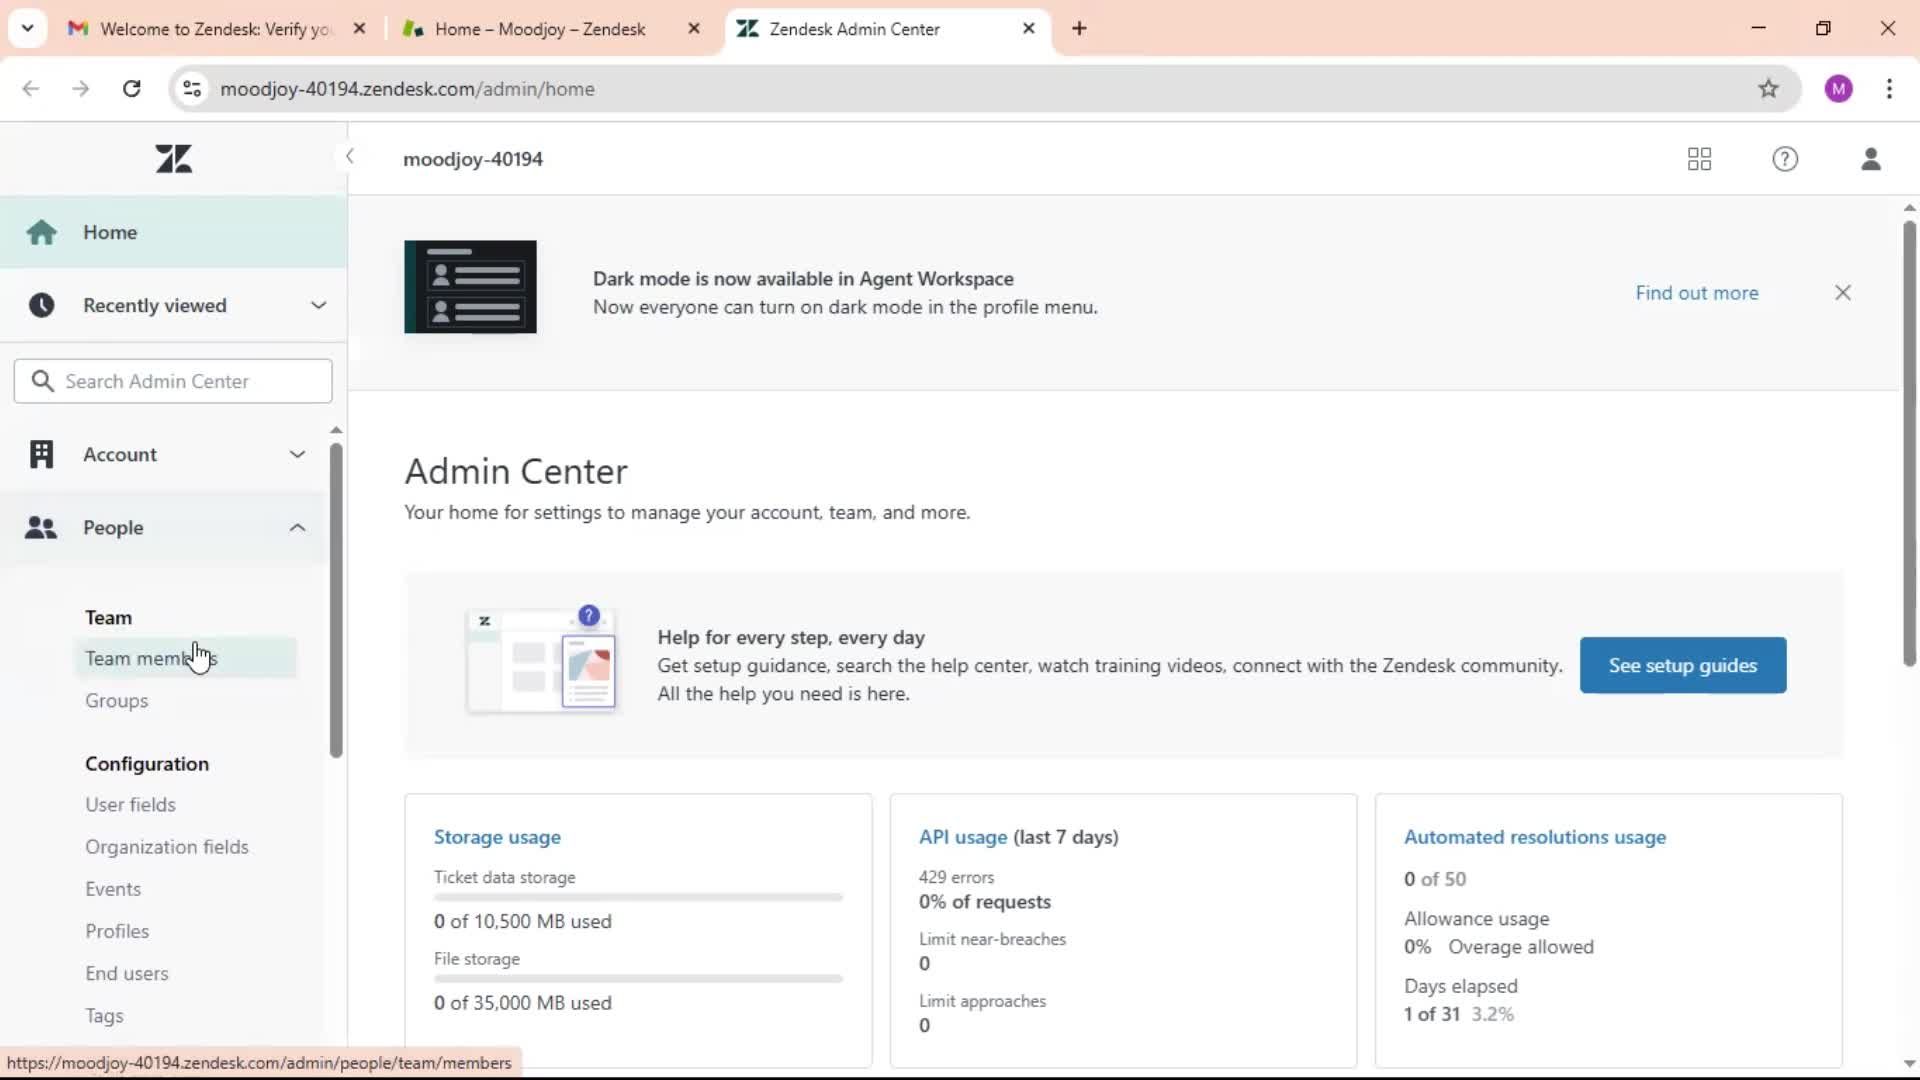Click the search magnifier icon

[x=42, y=381]
